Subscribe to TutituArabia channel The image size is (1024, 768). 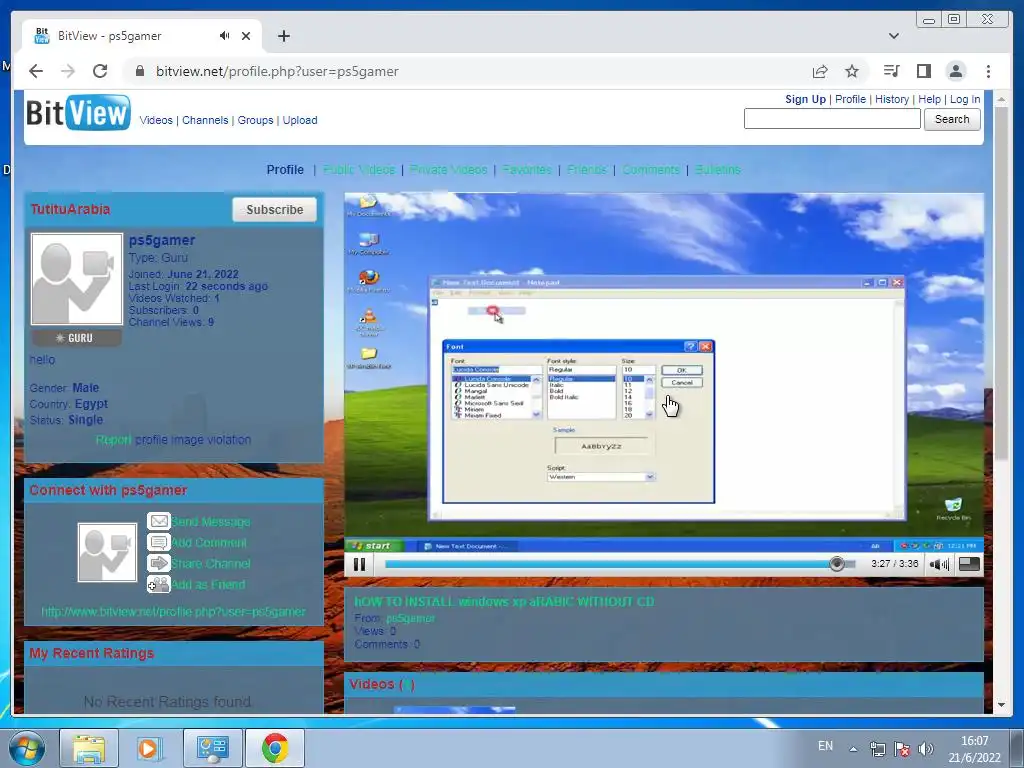click(x=274, y=210)
